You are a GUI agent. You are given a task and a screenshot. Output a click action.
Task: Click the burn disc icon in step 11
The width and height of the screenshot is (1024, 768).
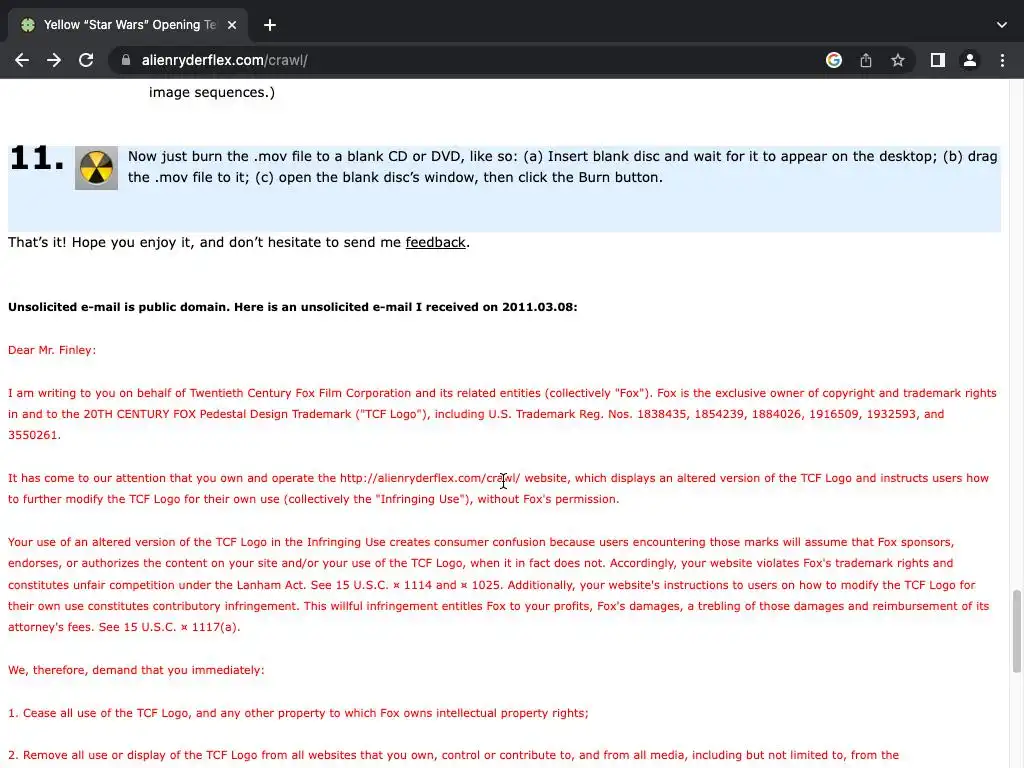[x=97, y=168]
